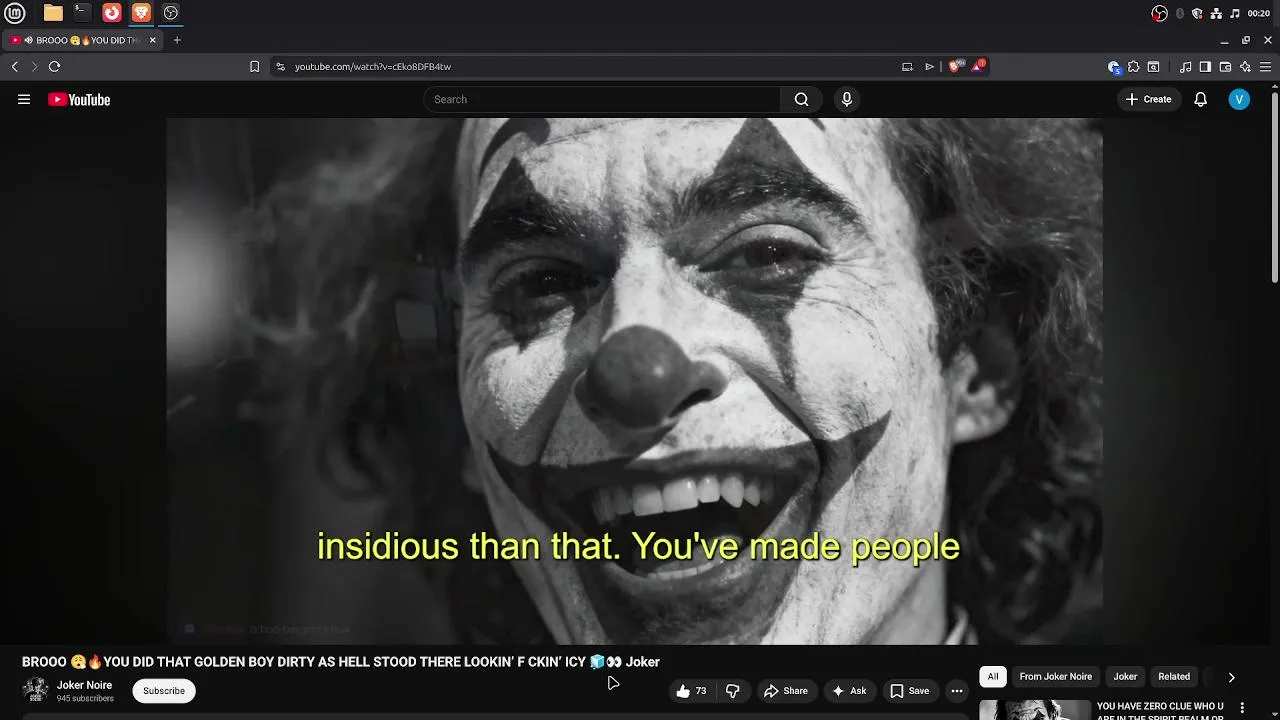Open the OBS Studio panel launcher
This screenshot has width=1280, height=720.
coord(171,13)
